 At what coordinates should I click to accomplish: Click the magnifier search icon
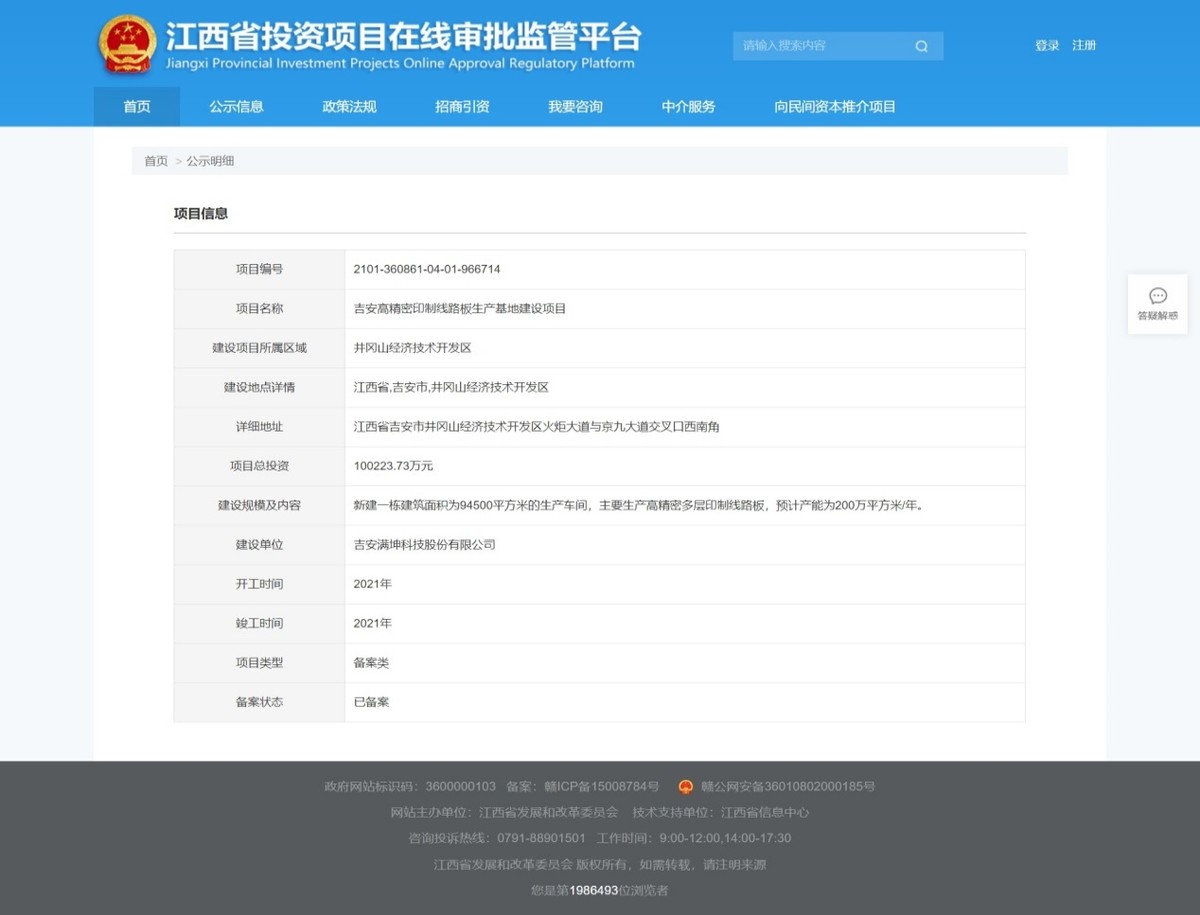[x=920, y=45]
